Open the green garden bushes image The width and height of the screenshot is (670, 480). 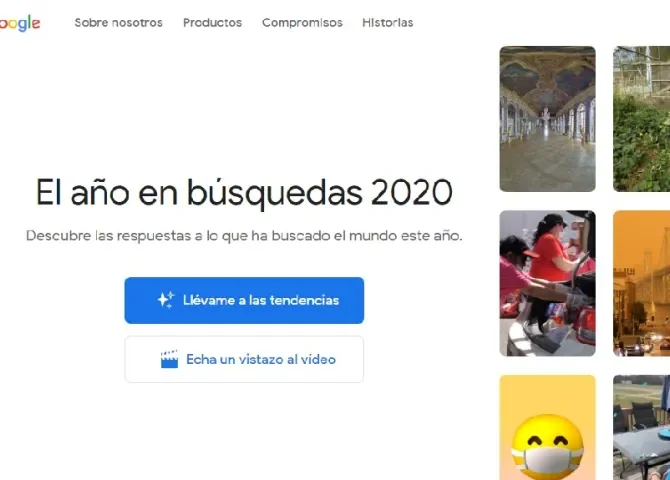(641, 119)
